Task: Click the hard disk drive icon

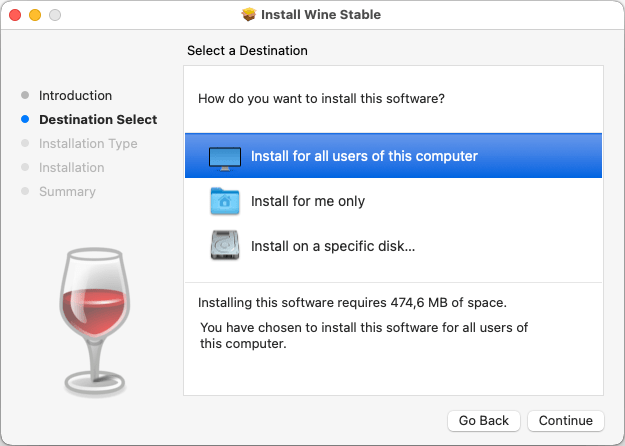Action: tap(225, 245)
